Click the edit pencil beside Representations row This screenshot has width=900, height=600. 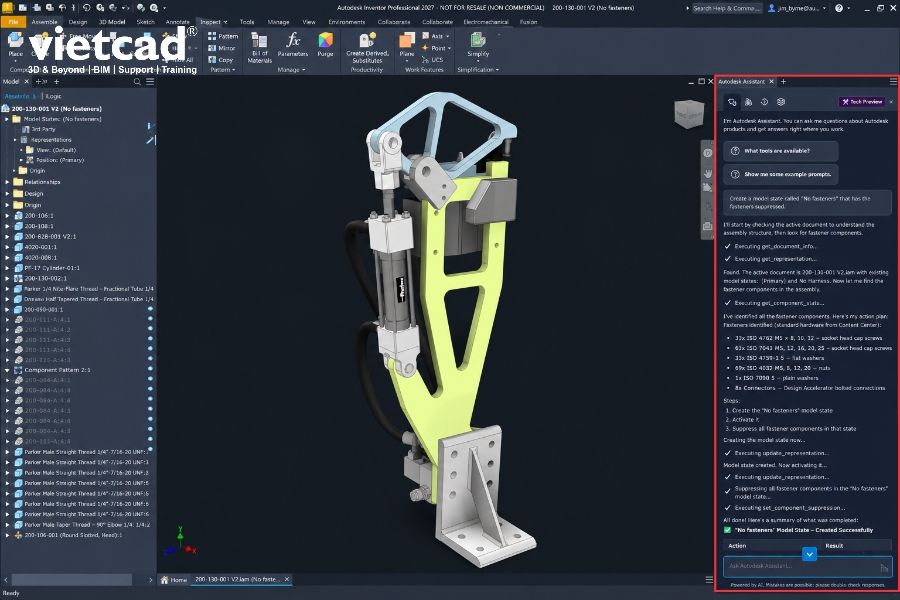pyautogui.click(x=150, y=140)
